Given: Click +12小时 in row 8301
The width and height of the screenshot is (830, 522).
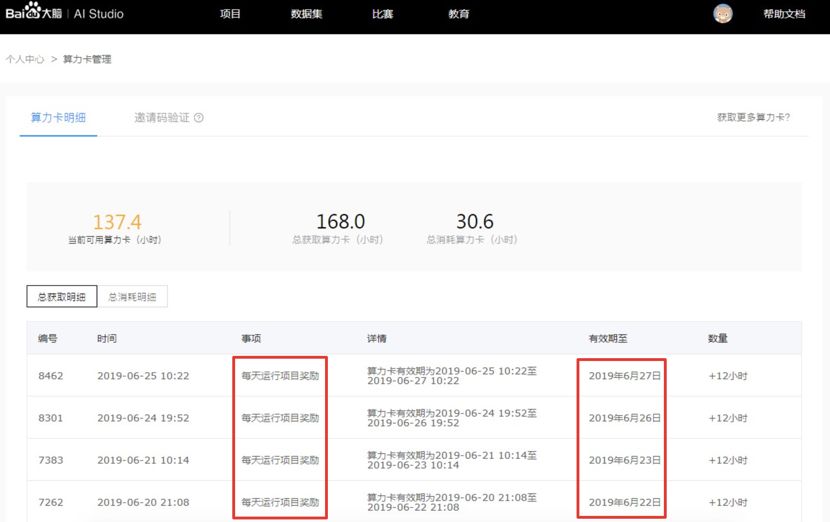Looking at the screenshot, I should coord(728,418).
